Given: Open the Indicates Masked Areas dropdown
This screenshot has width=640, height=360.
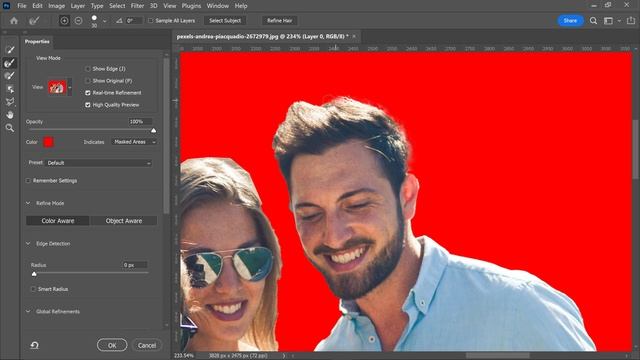Looking at the screenshot, I should tap(134, 142).
